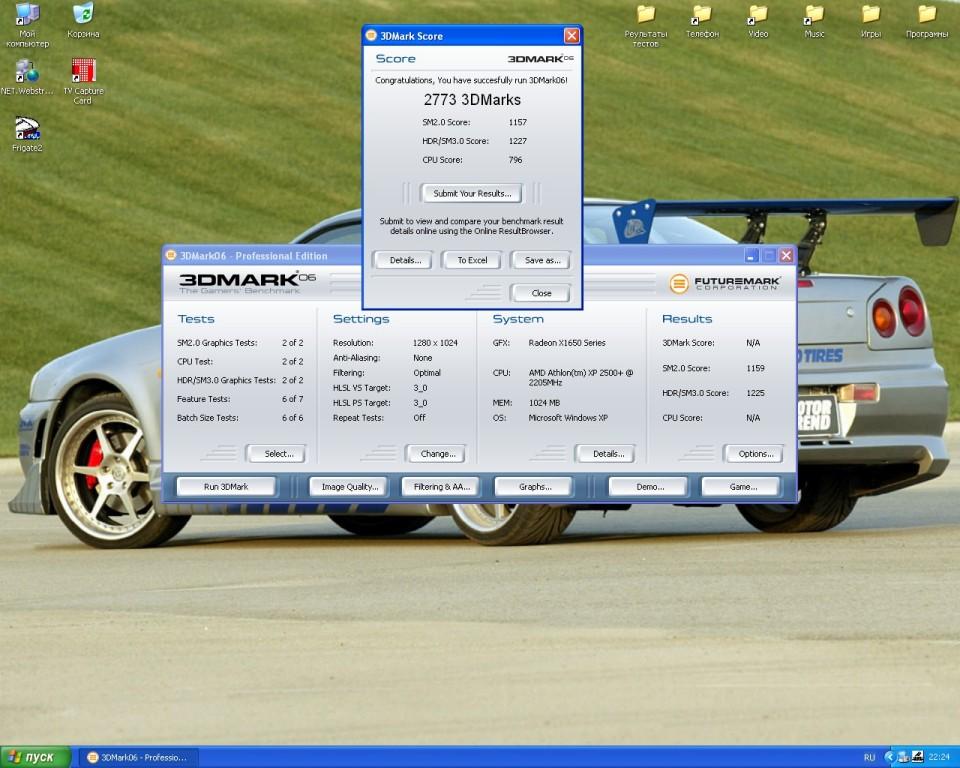Select the TV Capture Card desktop icon
The height and width of the screenshot is (768, 960).
(x=83, y=81)
